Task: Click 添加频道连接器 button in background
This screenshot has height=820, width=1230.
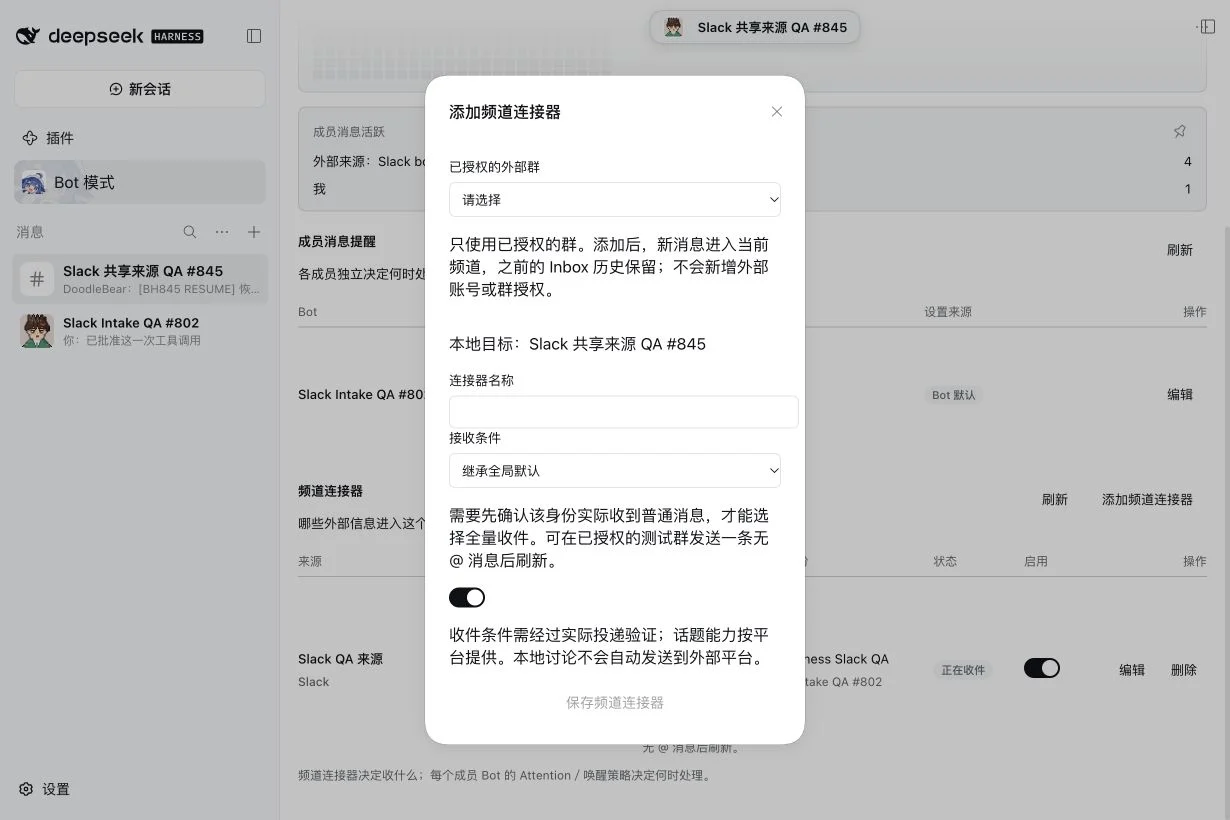Action: click(x=1147, y=499)
